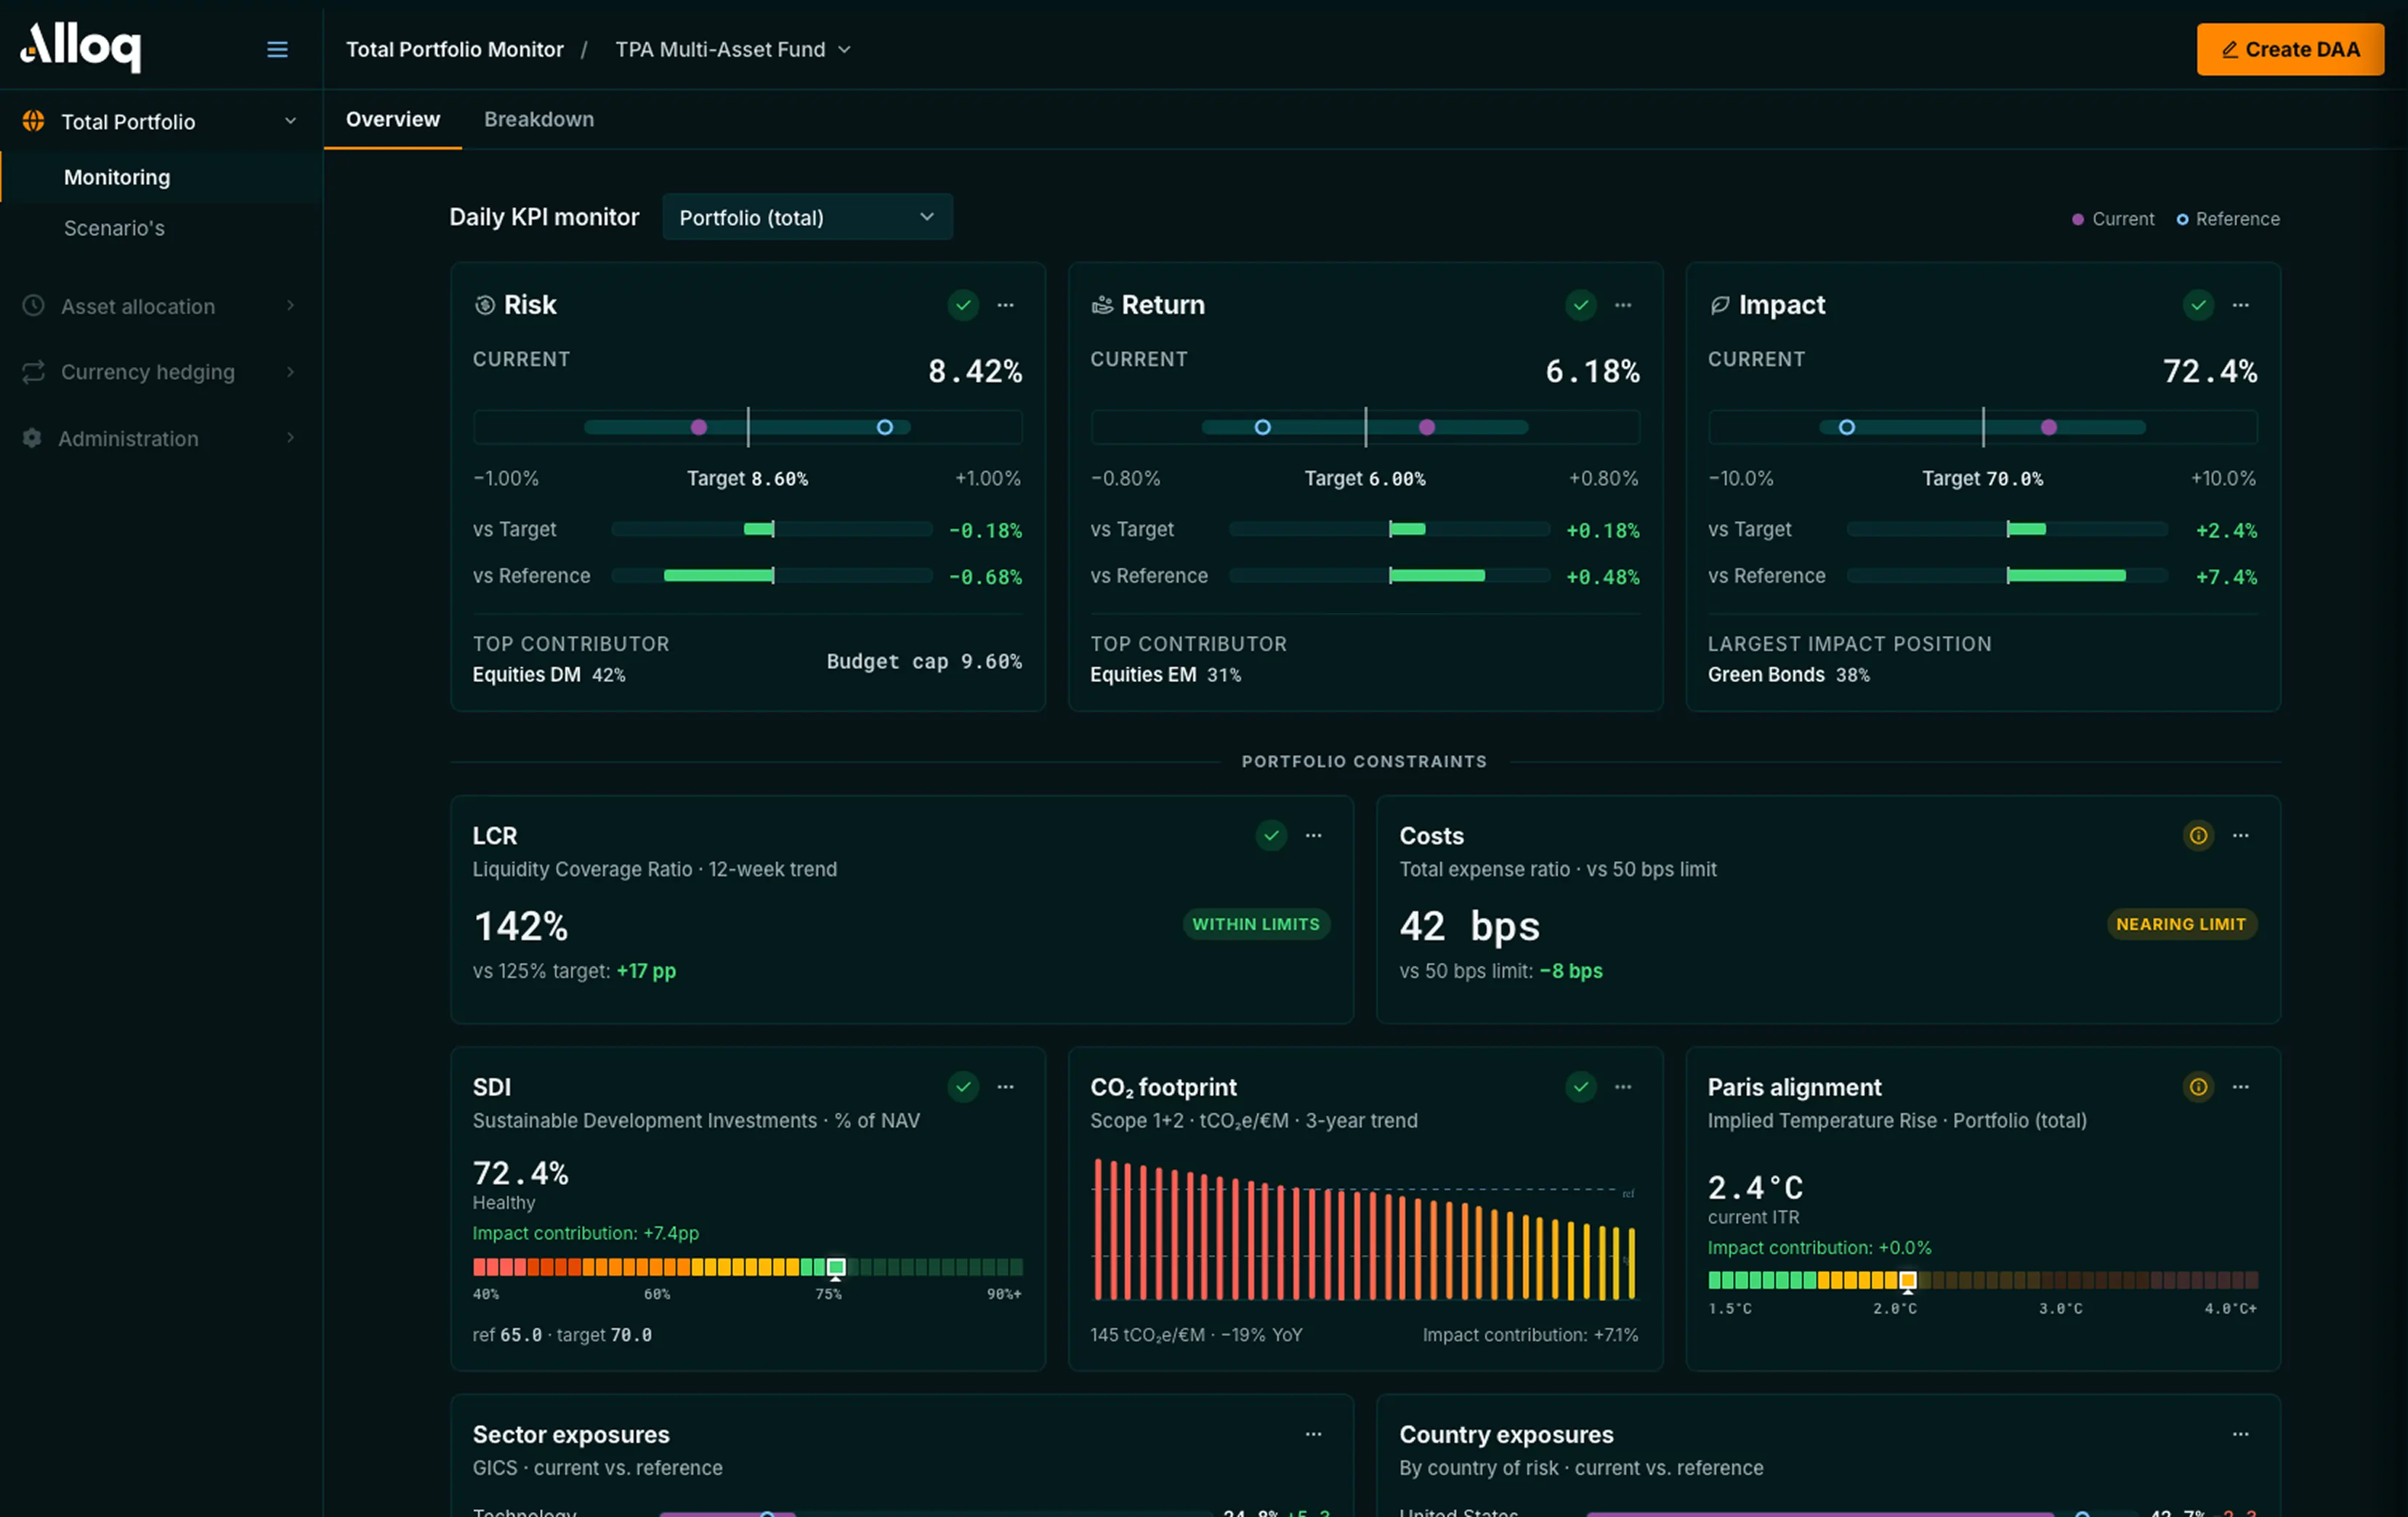The height and width of the screenshot is (1517, 2408).
Task: Click the Risk card purple current dot
Action: point(699,427)
